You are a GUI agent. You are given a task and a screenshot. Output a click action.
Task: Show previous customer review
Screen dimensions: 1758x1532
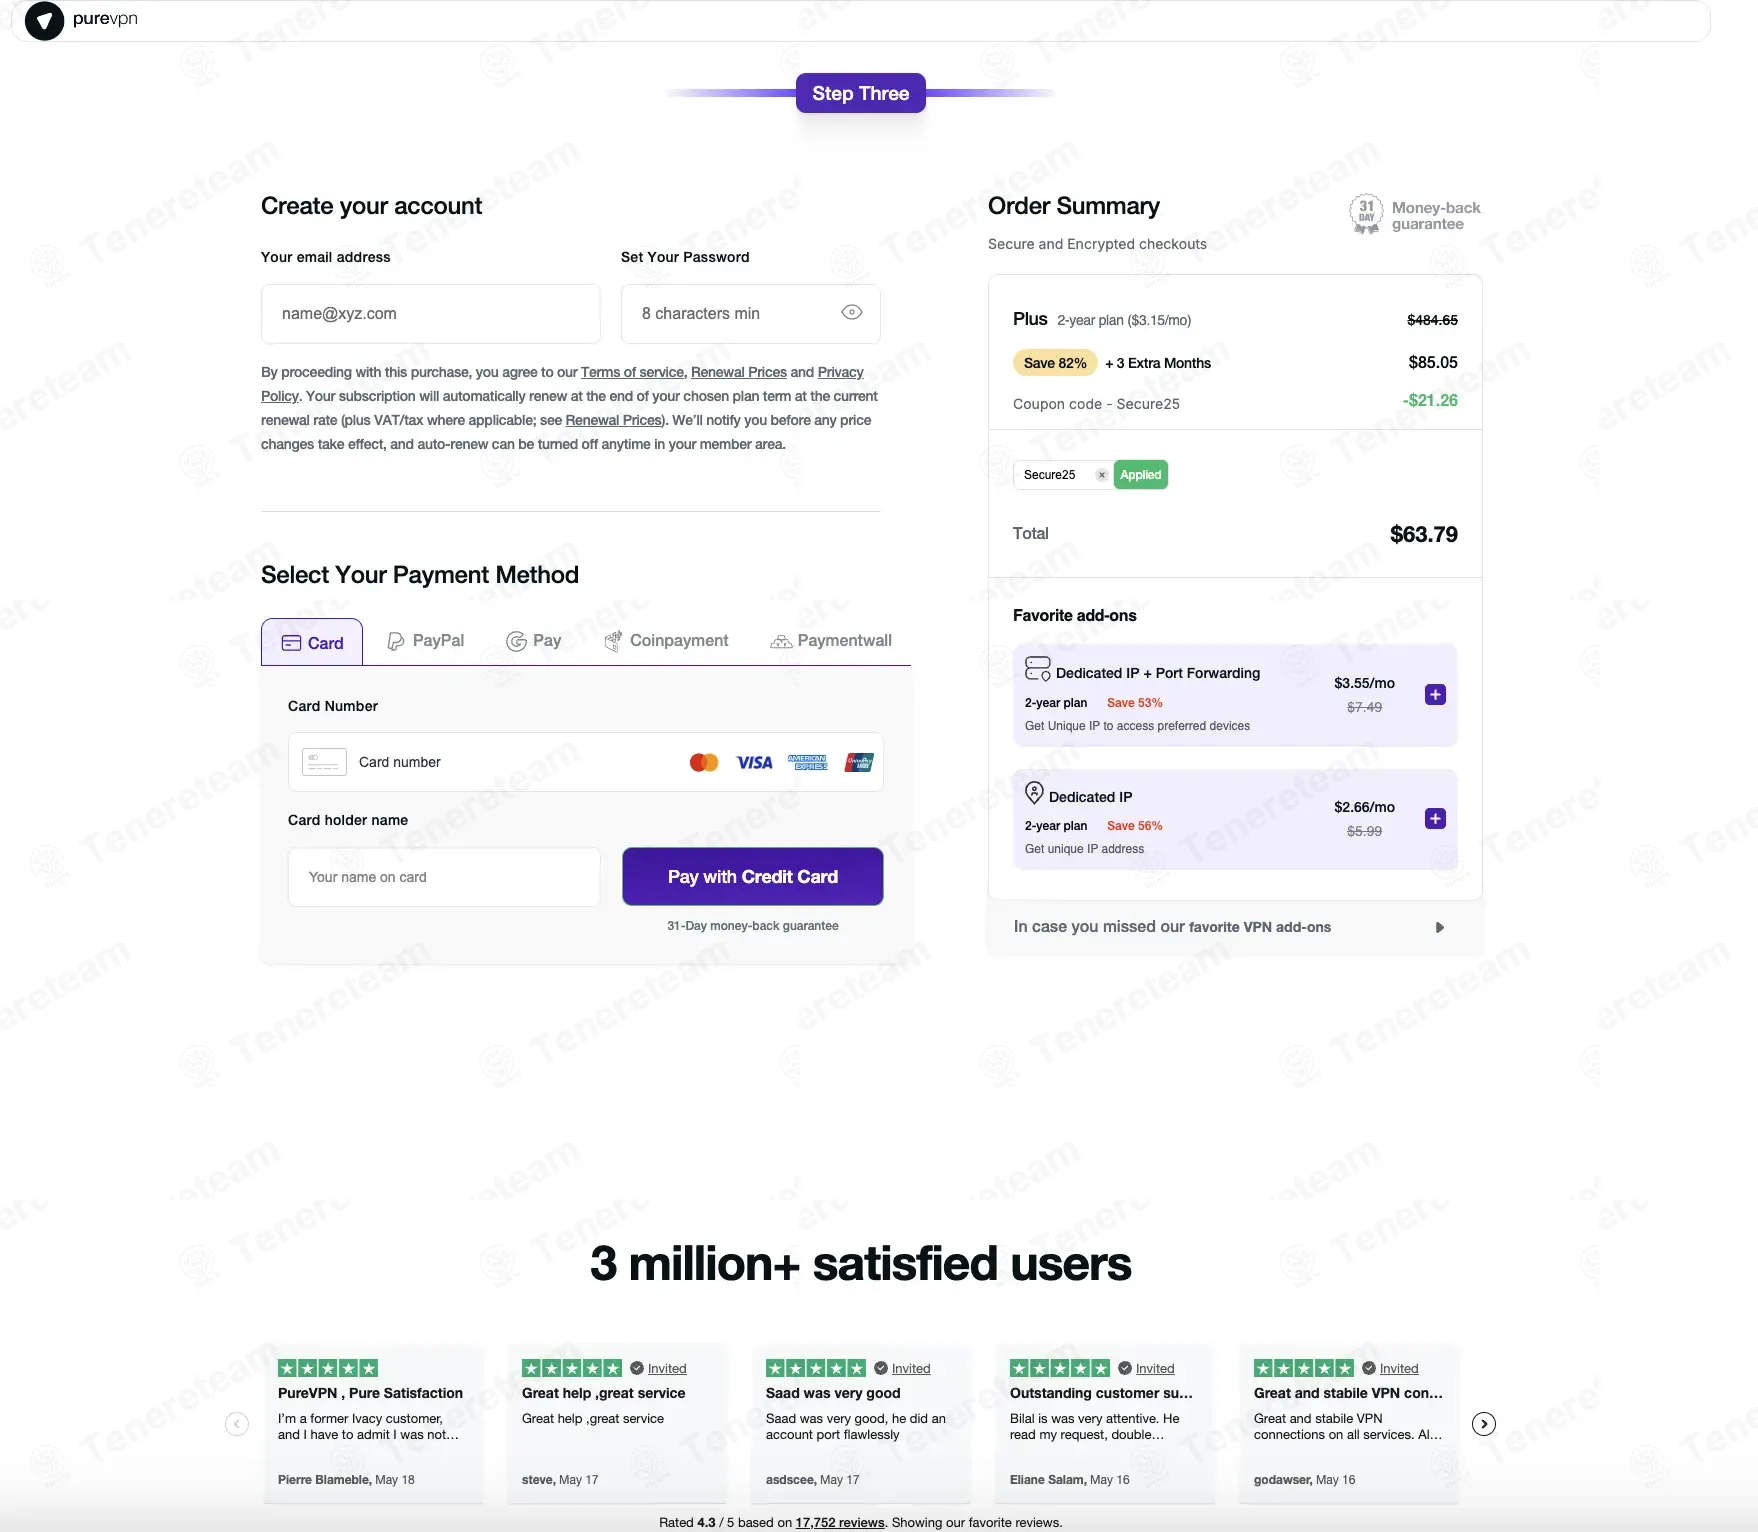(x=237, y=1424)
